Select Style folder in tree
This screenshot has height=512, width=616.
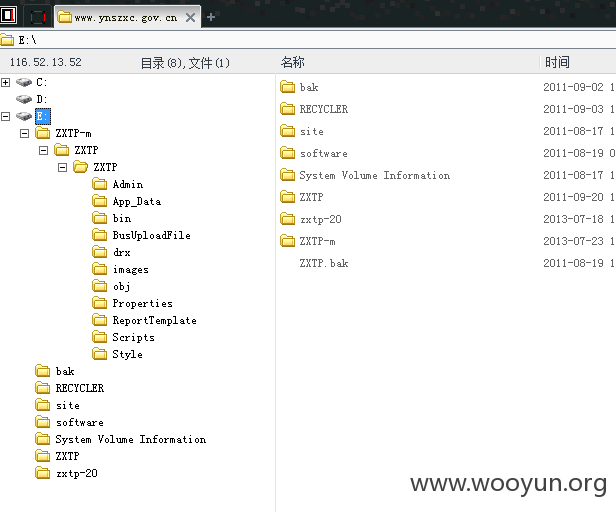127,354
